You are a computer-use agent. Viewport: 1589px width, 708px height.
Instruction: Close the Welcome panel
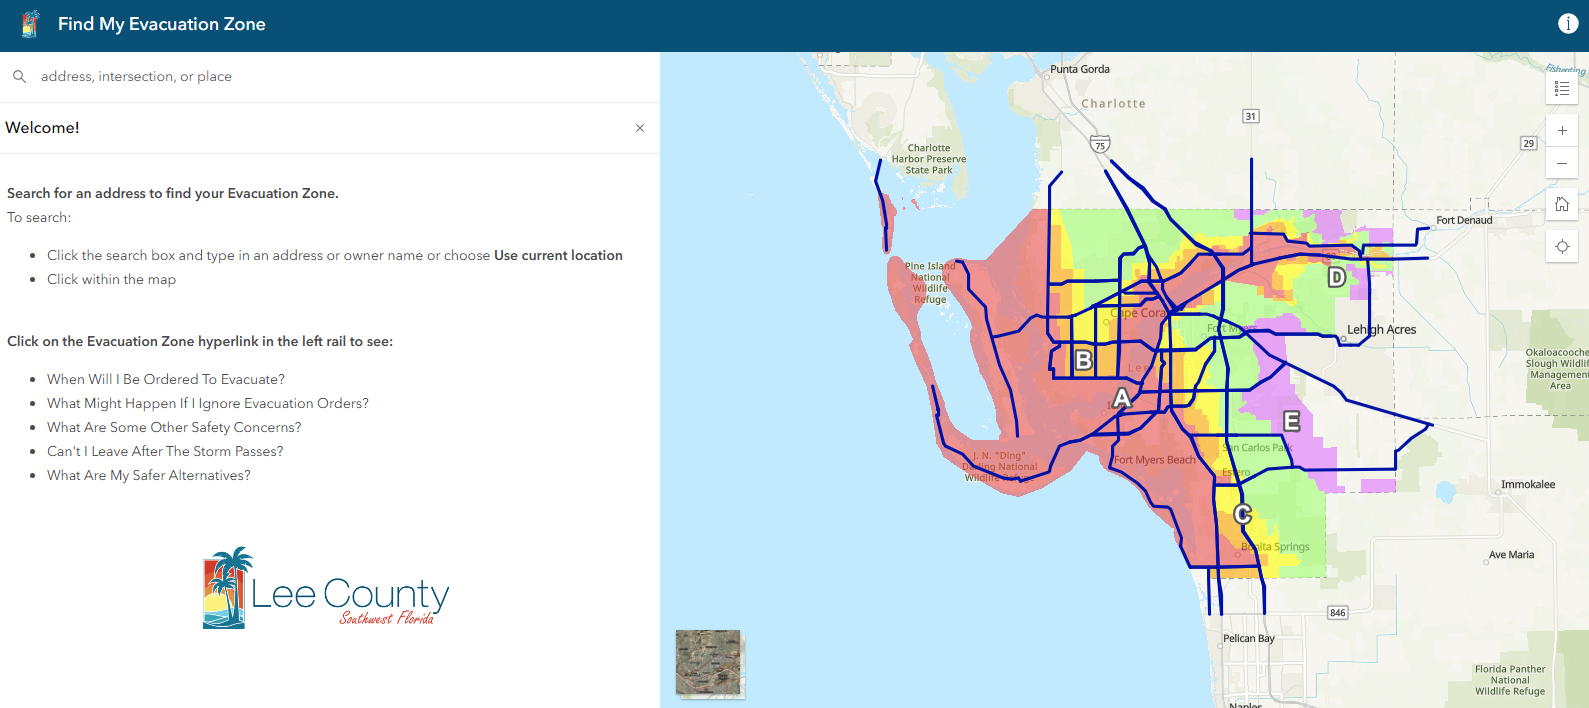pyautogui.click(x=640, y=128)
